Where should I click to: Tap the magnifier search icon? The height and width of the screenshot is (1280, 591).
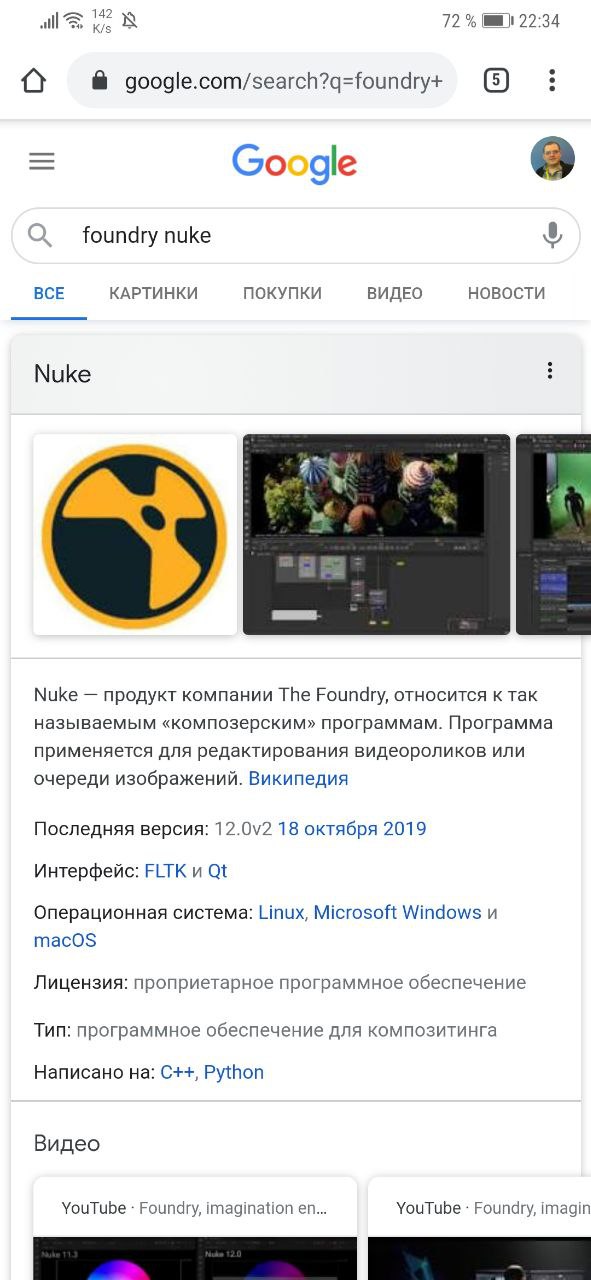[x=40, y=236]
